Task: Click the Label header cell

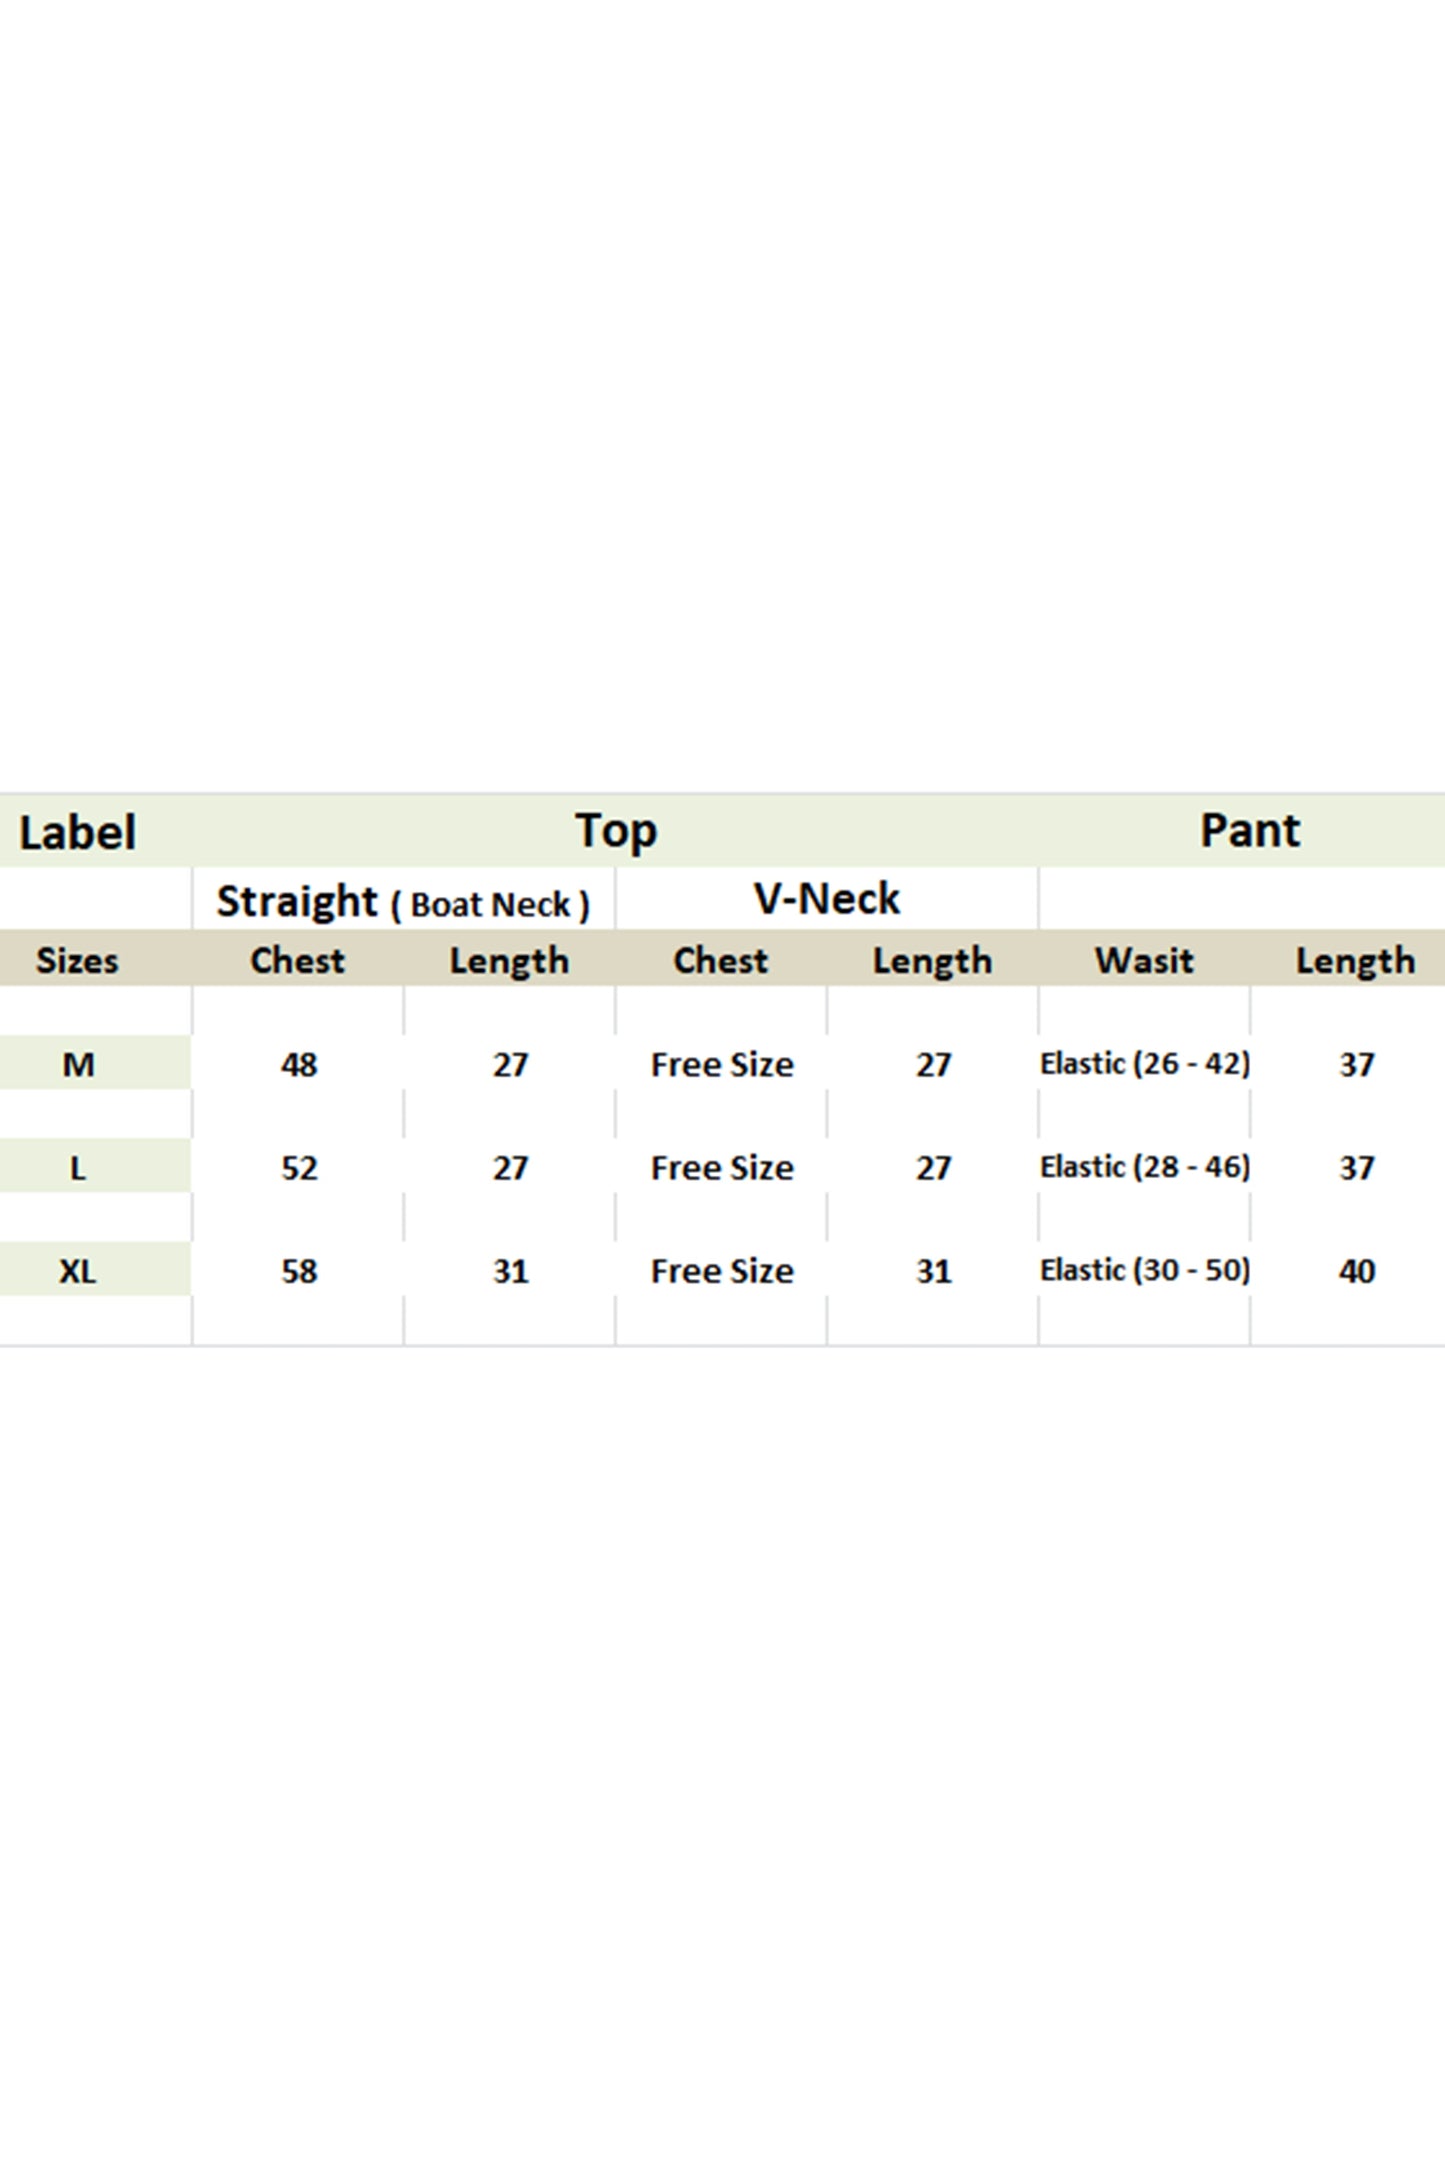Action: pos(78,832)
